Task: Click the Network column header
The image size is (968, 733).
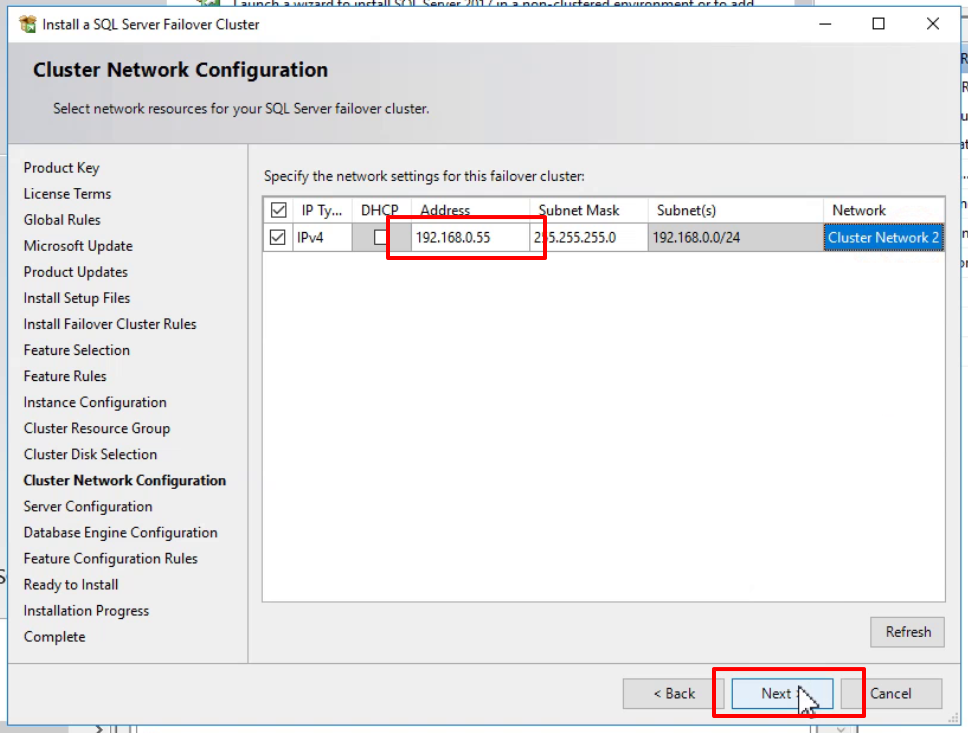Action: [883, 211]
